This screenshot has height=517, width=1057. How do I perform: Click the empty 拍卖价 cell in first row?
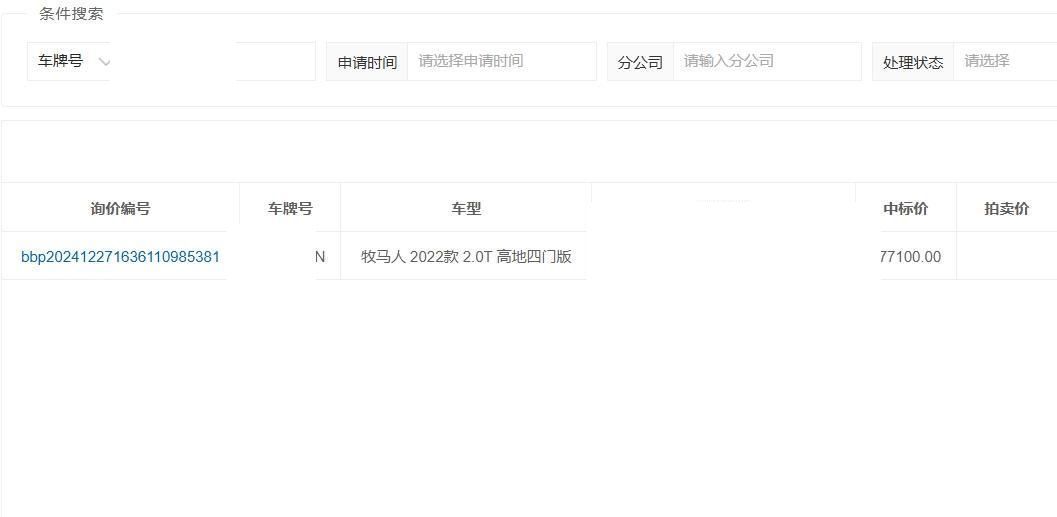pos(1006,257)
